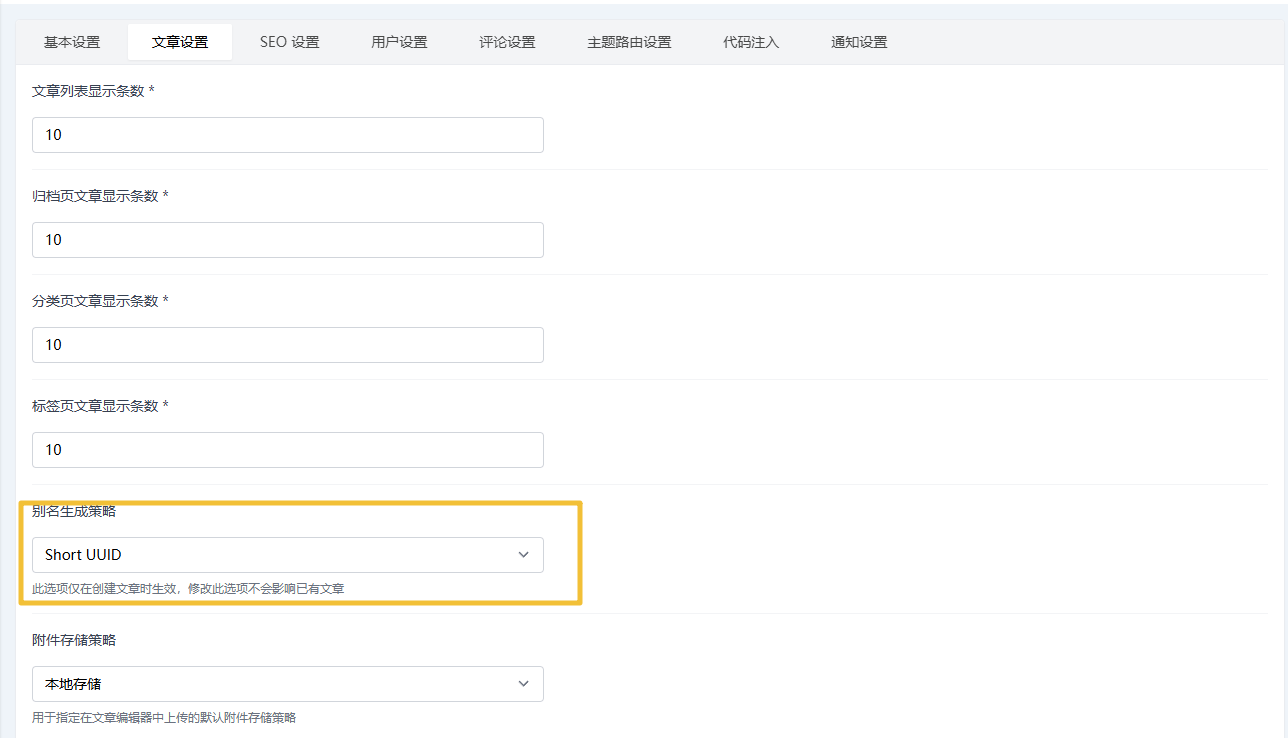Click the chevron arrow in Short UUID dropdown

pos(523,555)
